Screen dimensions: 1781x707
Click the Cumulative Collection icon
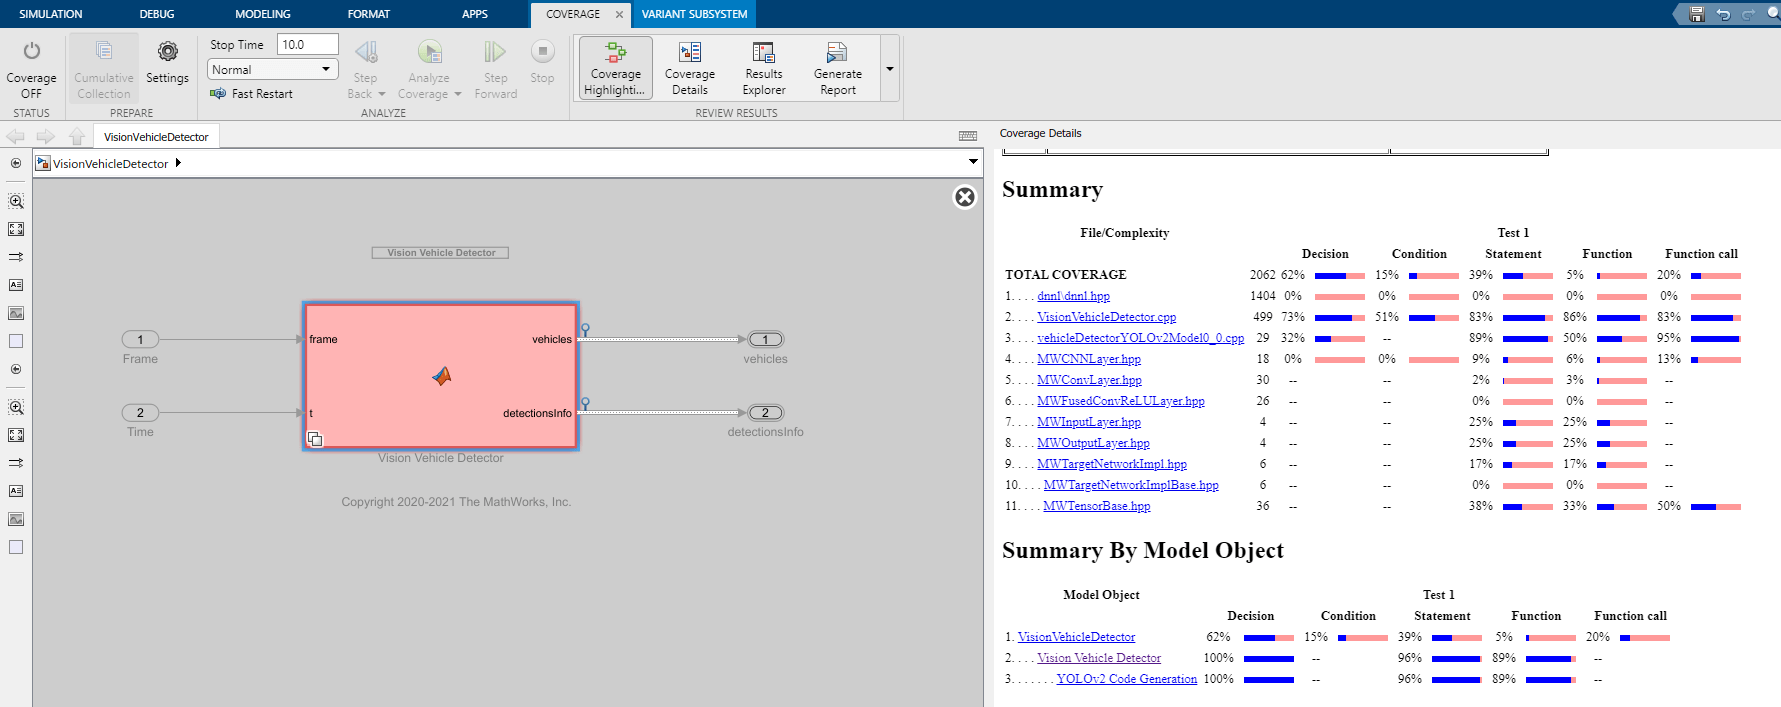coord(103,50)
